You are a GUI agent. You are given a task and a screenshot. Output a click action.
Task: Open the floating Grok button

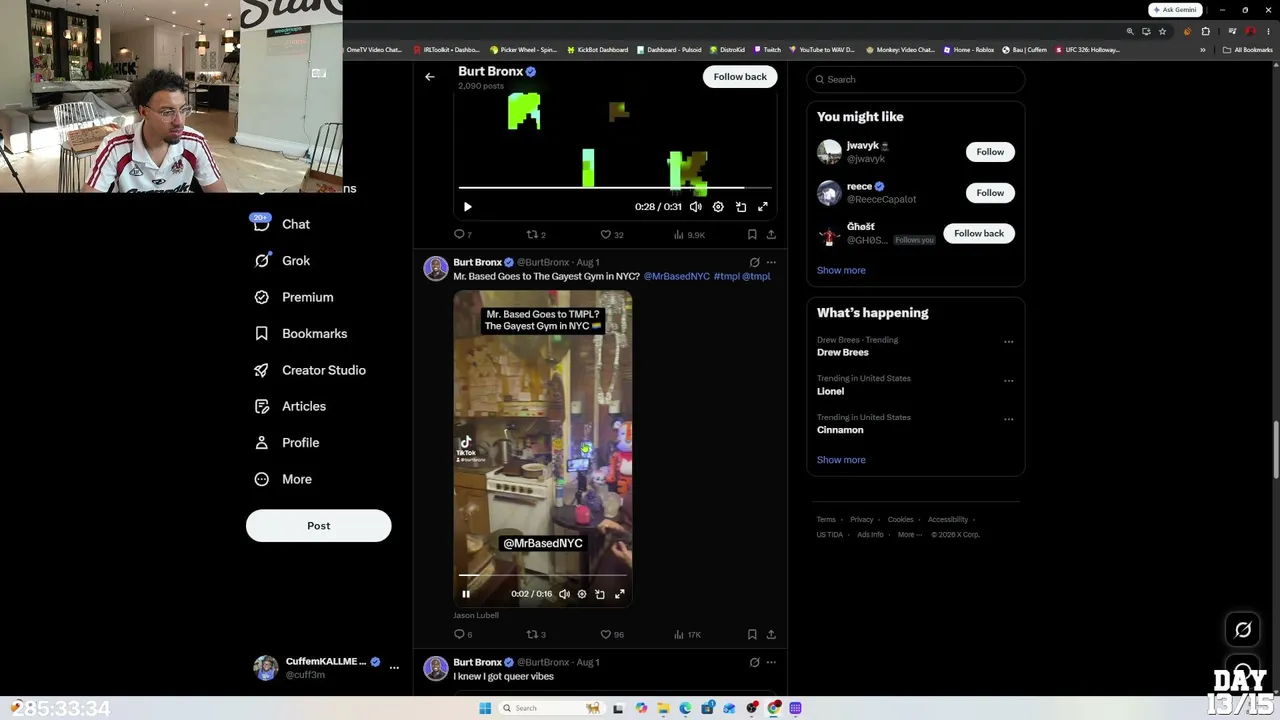coord(1243,629)
